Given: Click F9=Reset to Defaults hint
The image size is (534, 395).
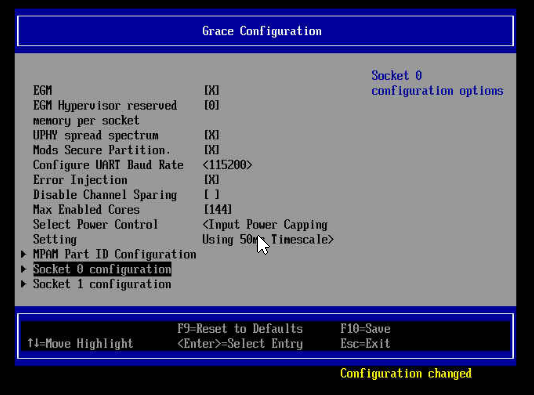Looking at the screenshot, I should tap(240, 329).
